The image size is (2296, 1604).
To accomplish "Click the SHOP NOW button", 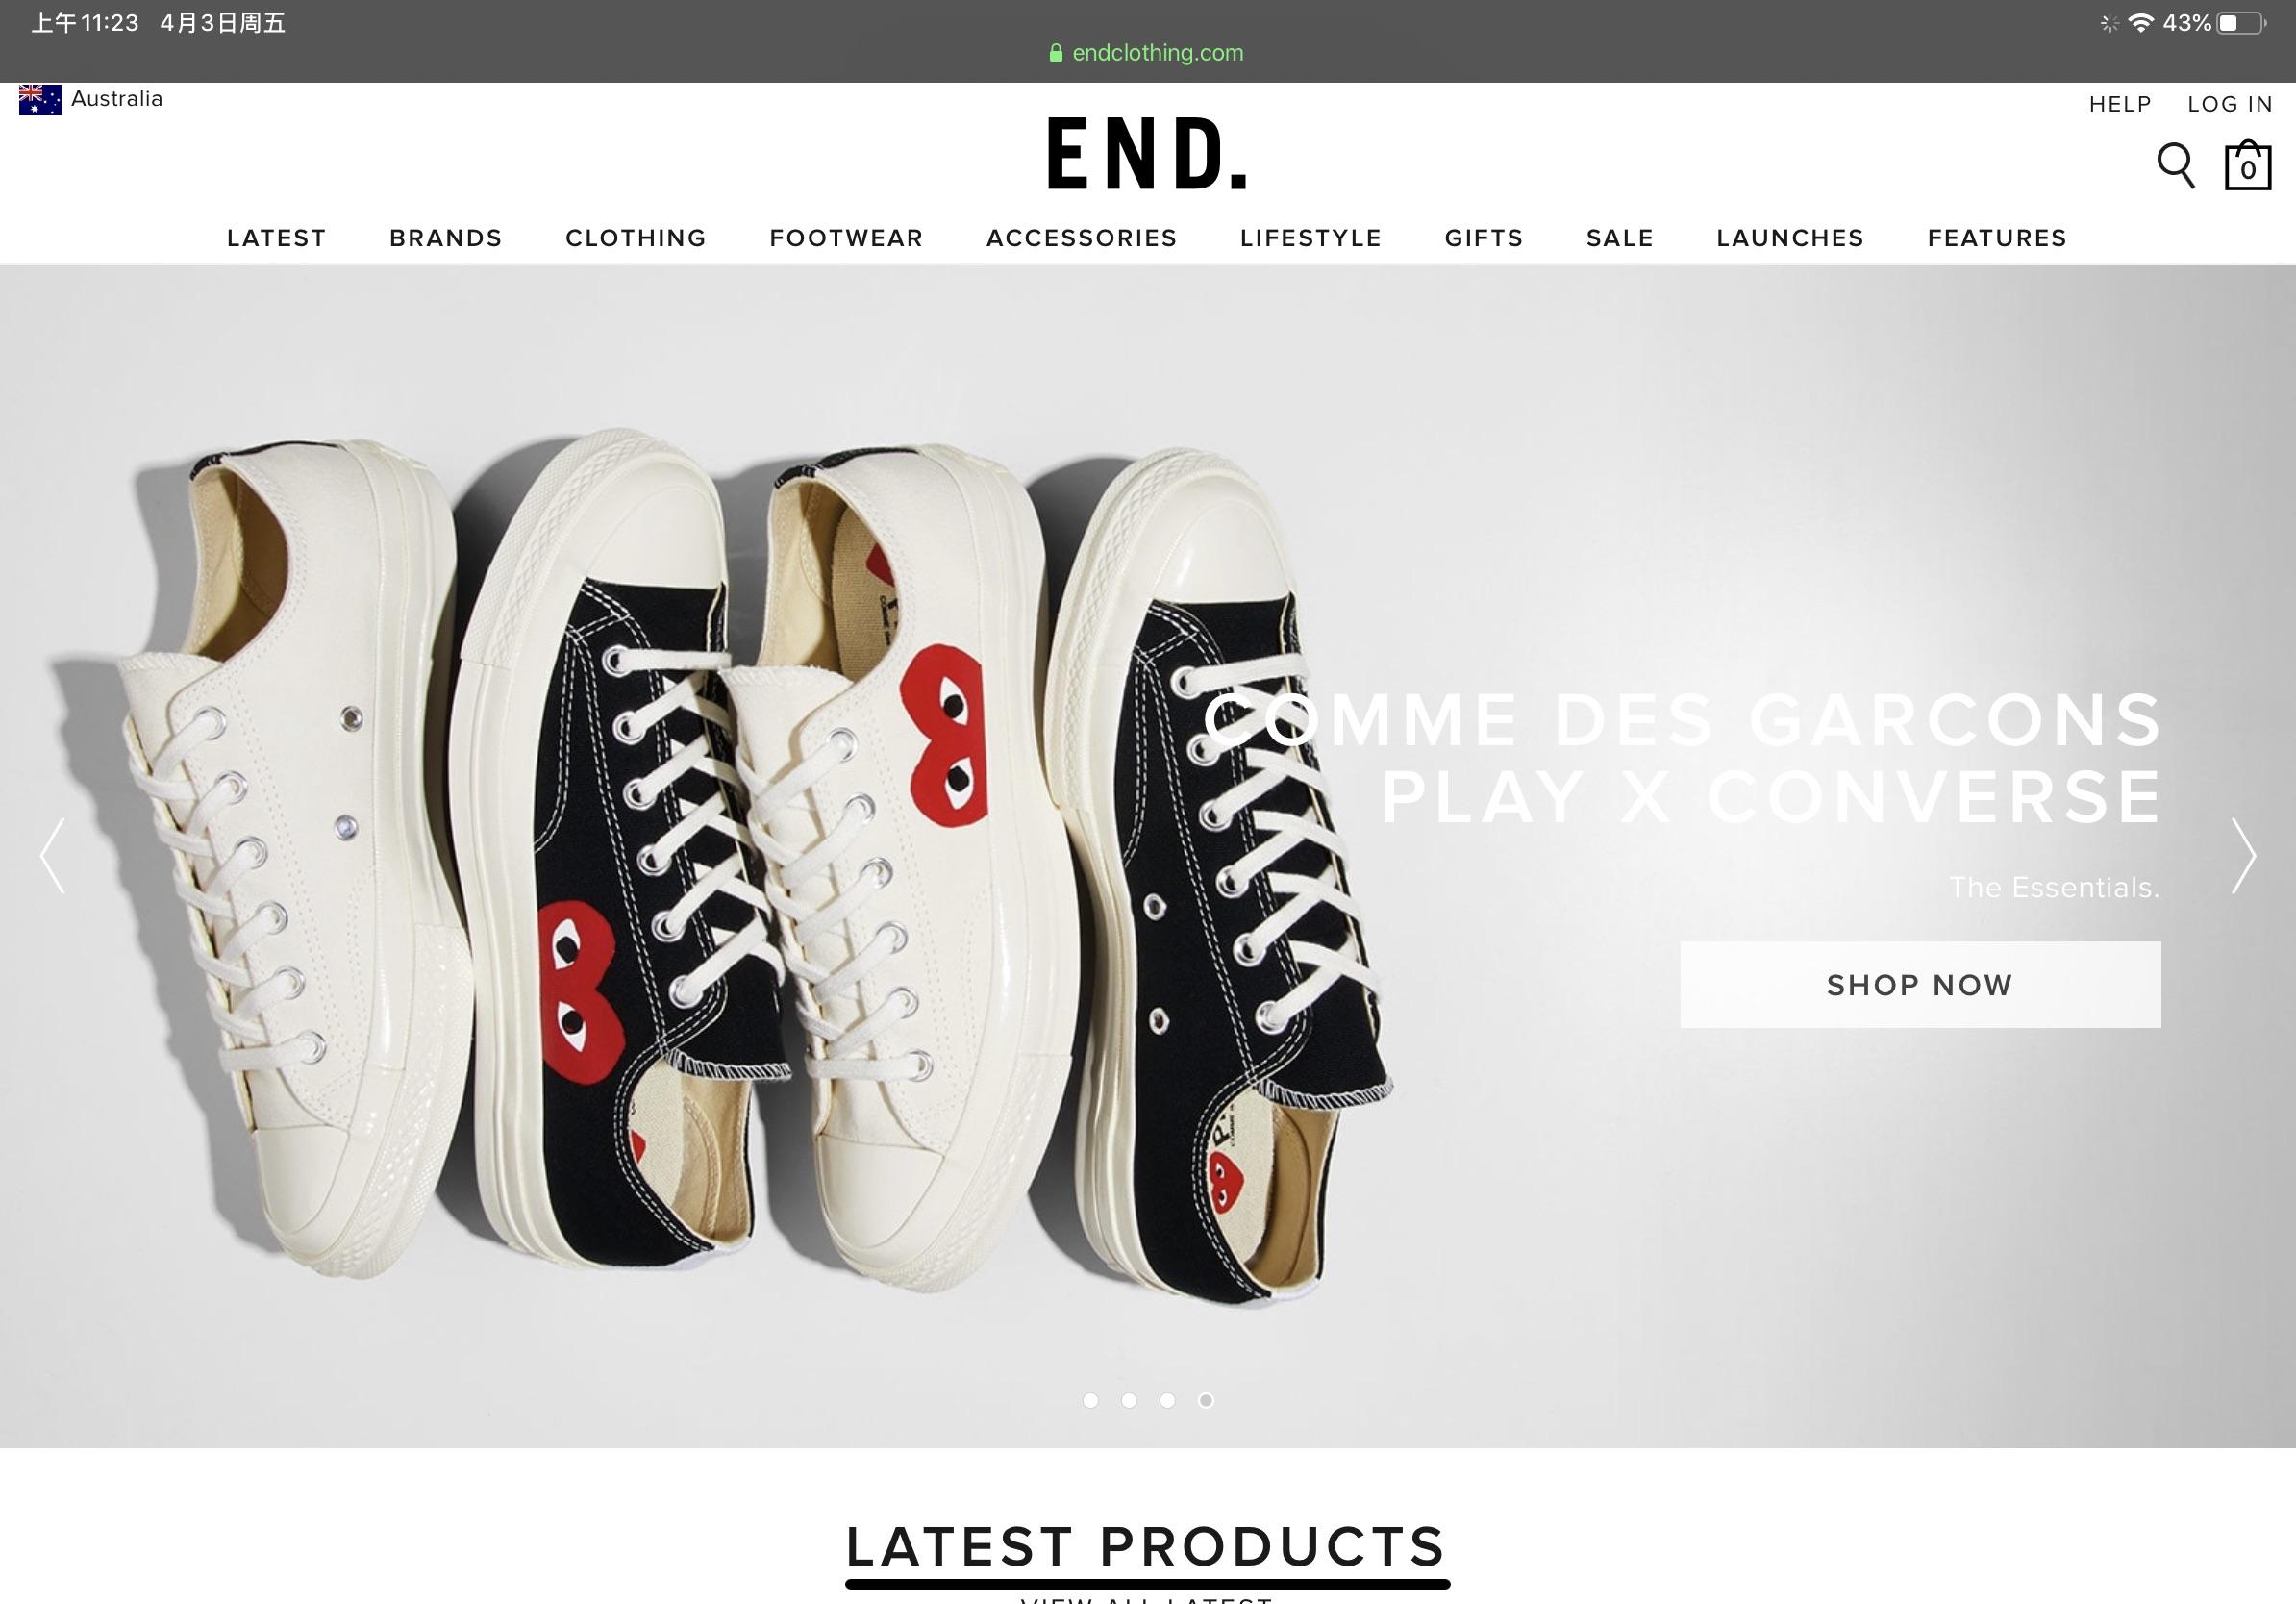I will [x=1920, y=984].
